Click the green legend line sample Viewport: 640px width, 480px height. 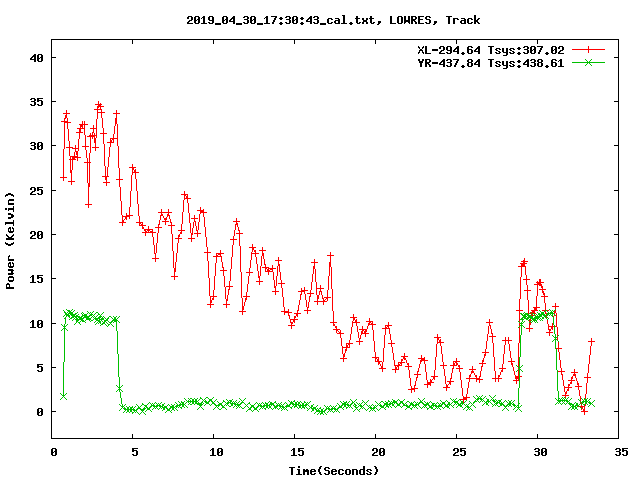click(x=588, y=62)
